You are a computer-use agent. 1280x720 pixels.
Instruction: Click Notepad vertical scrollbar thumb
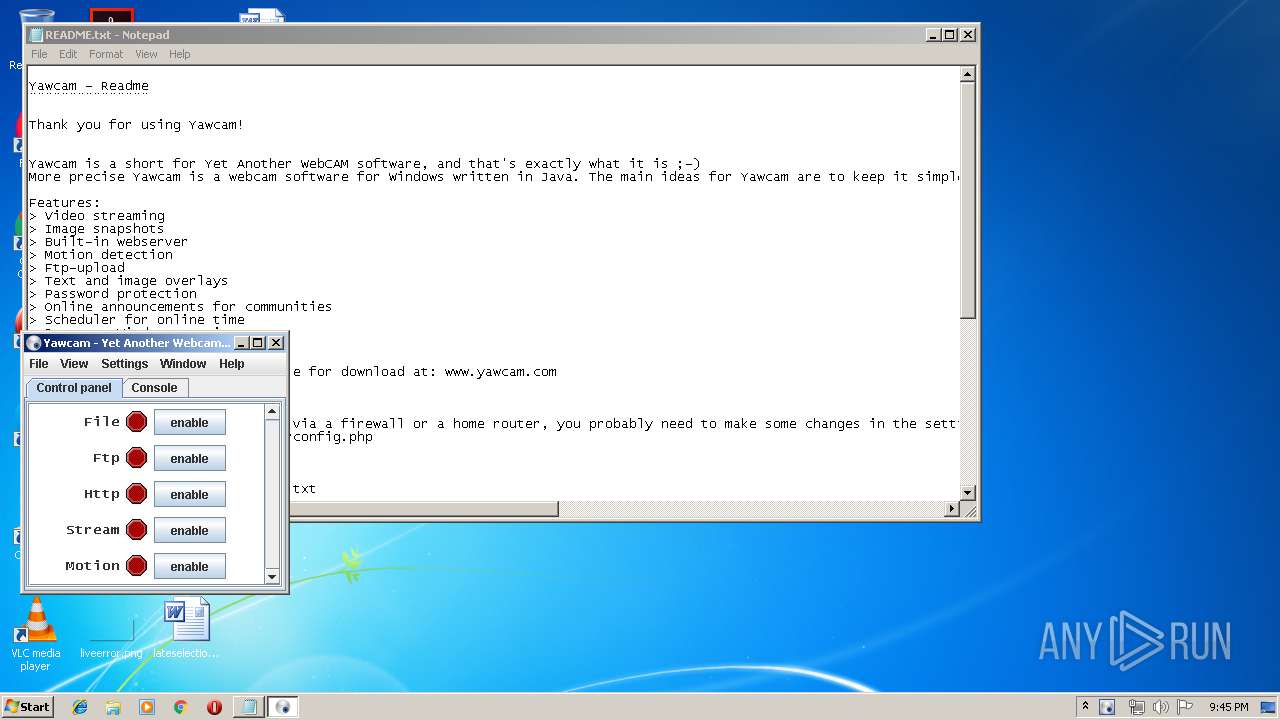[967, 200]
